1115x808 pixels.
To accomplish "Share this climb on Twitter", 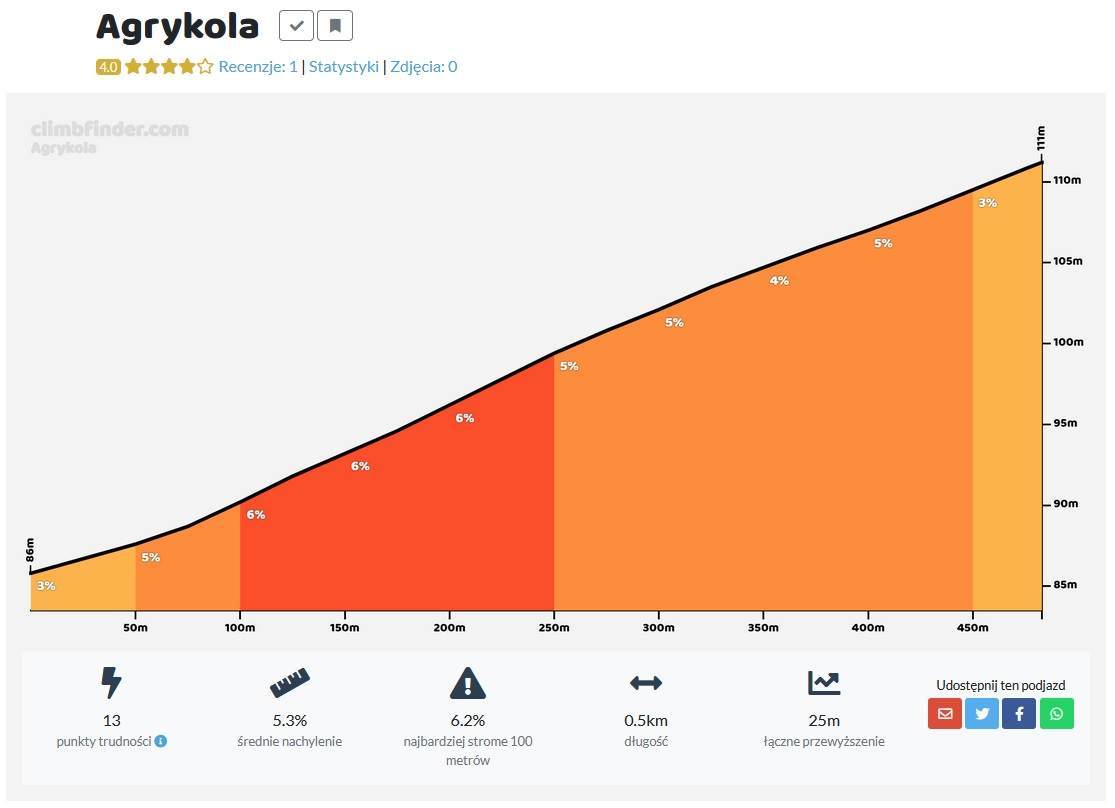I will [x=982, y=713].
